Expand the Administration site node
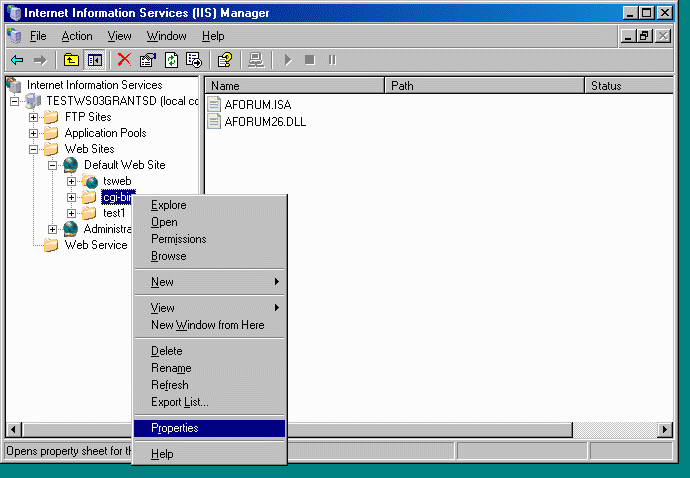The image size is (690, 478). (x=52, y=229)
